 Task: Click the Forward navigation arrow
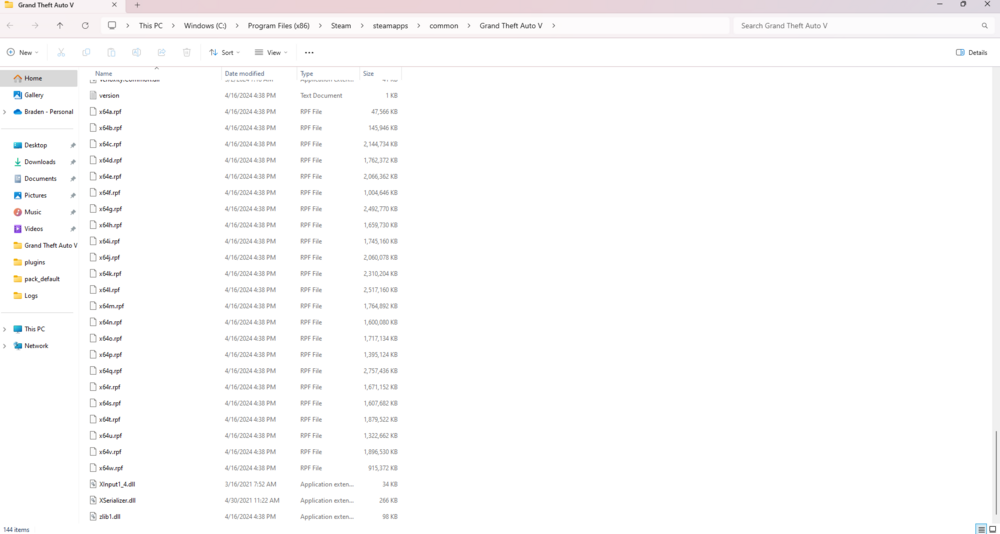[x=35, y=26]
